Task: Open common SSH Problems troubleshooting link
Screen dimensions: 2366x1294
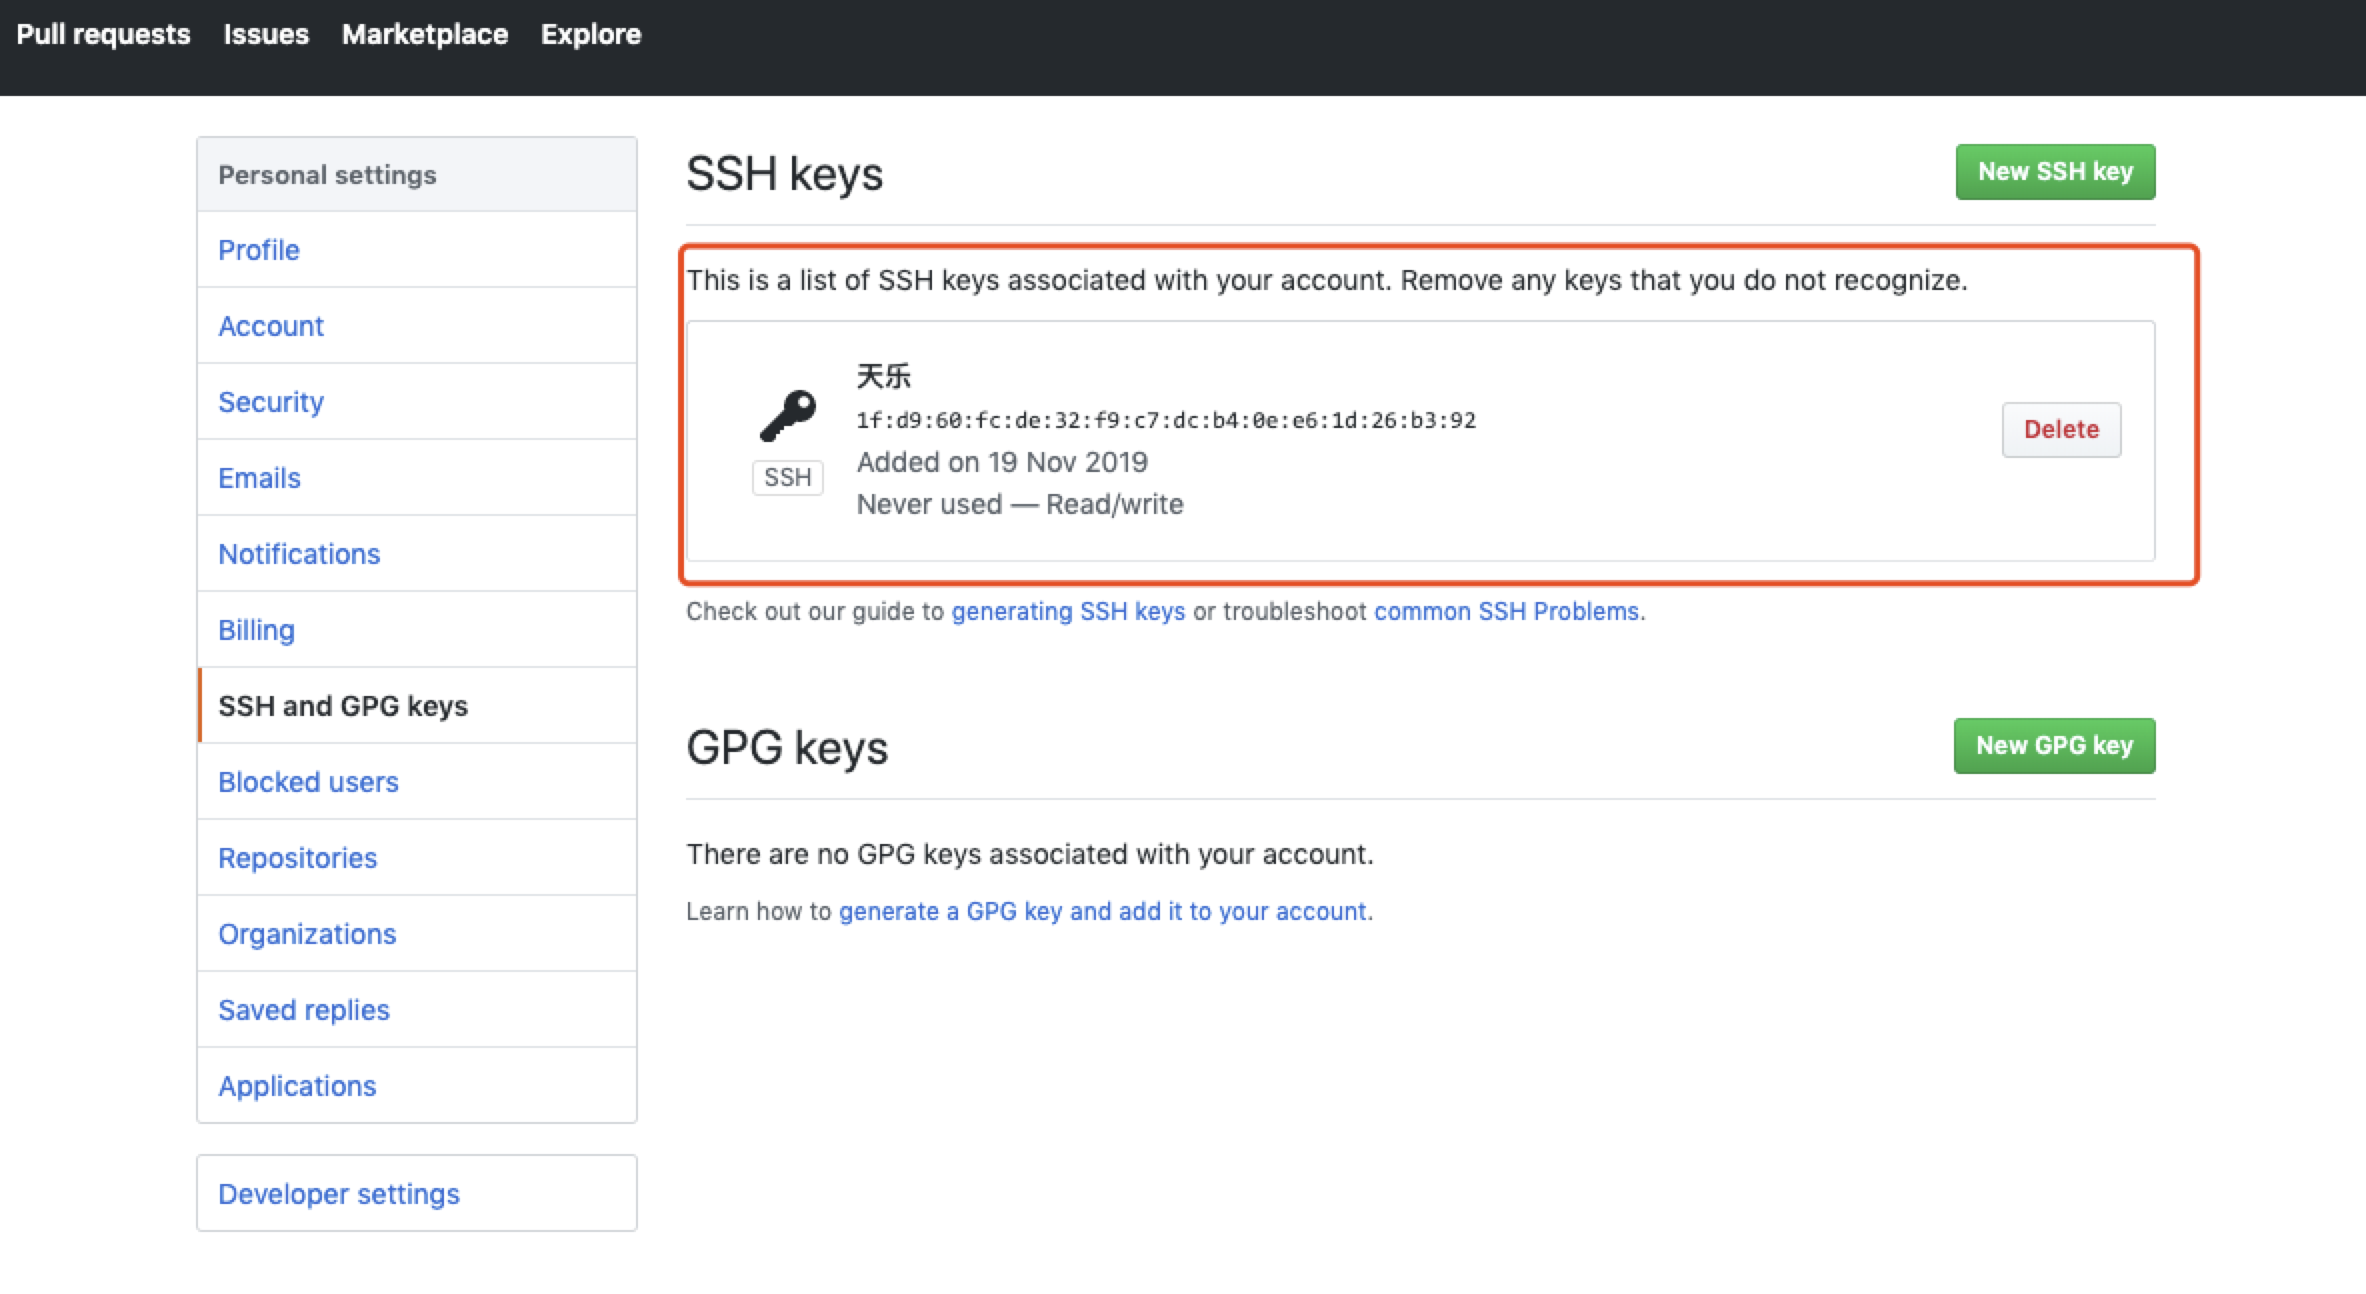Action: (x=1507, y=611)
